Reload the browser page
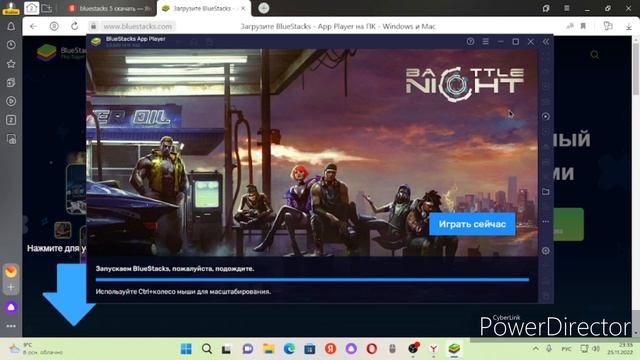The image size is (640, 360). point(74,26)
